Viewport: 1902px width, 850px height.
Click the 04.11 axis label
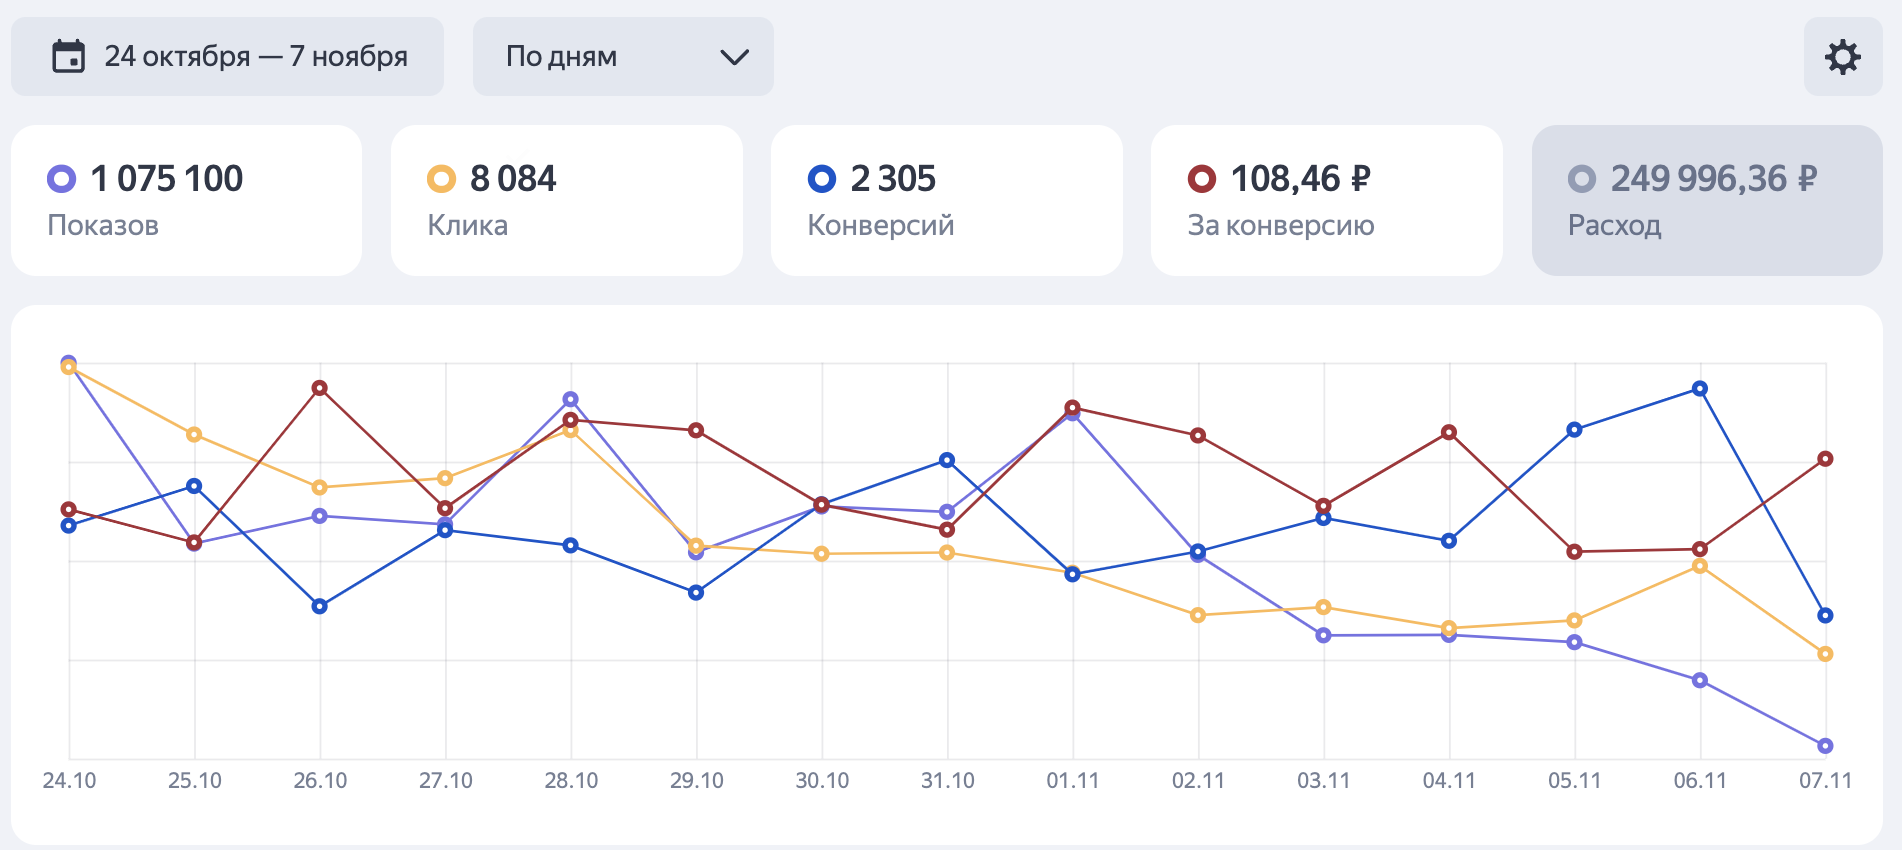[1449, 781]
